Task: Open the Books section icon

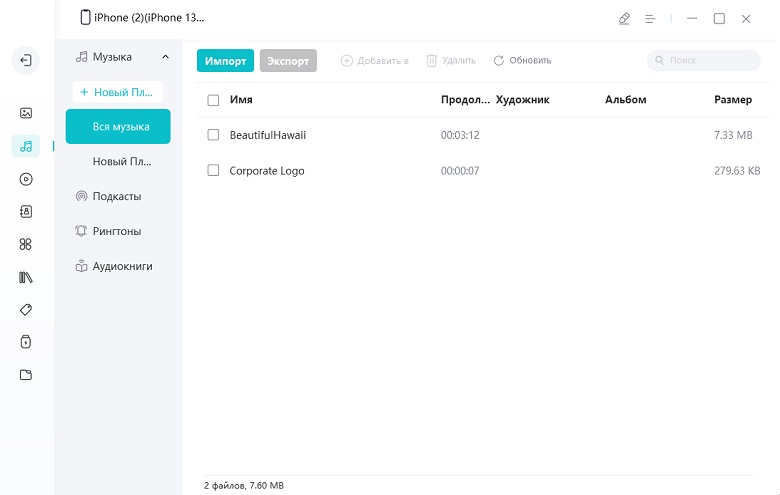Action: coord(26,277)
